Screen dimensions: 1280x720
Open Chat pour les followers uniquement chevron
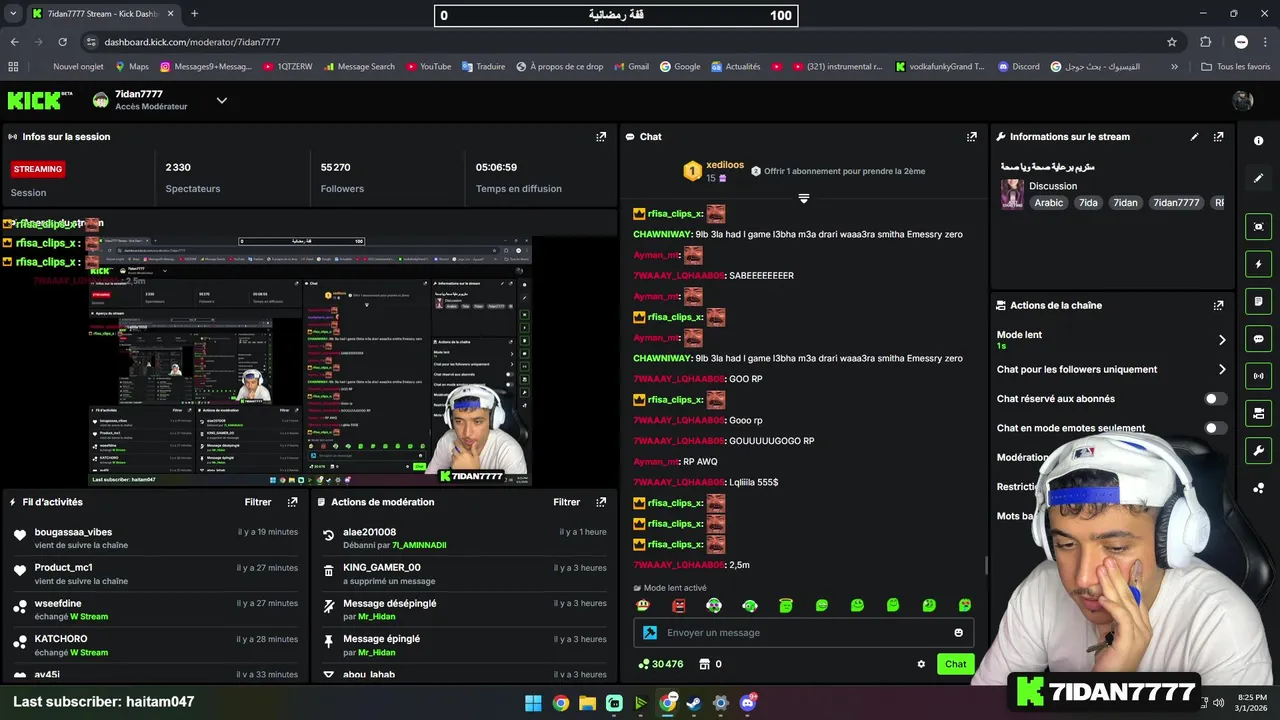1221,369
